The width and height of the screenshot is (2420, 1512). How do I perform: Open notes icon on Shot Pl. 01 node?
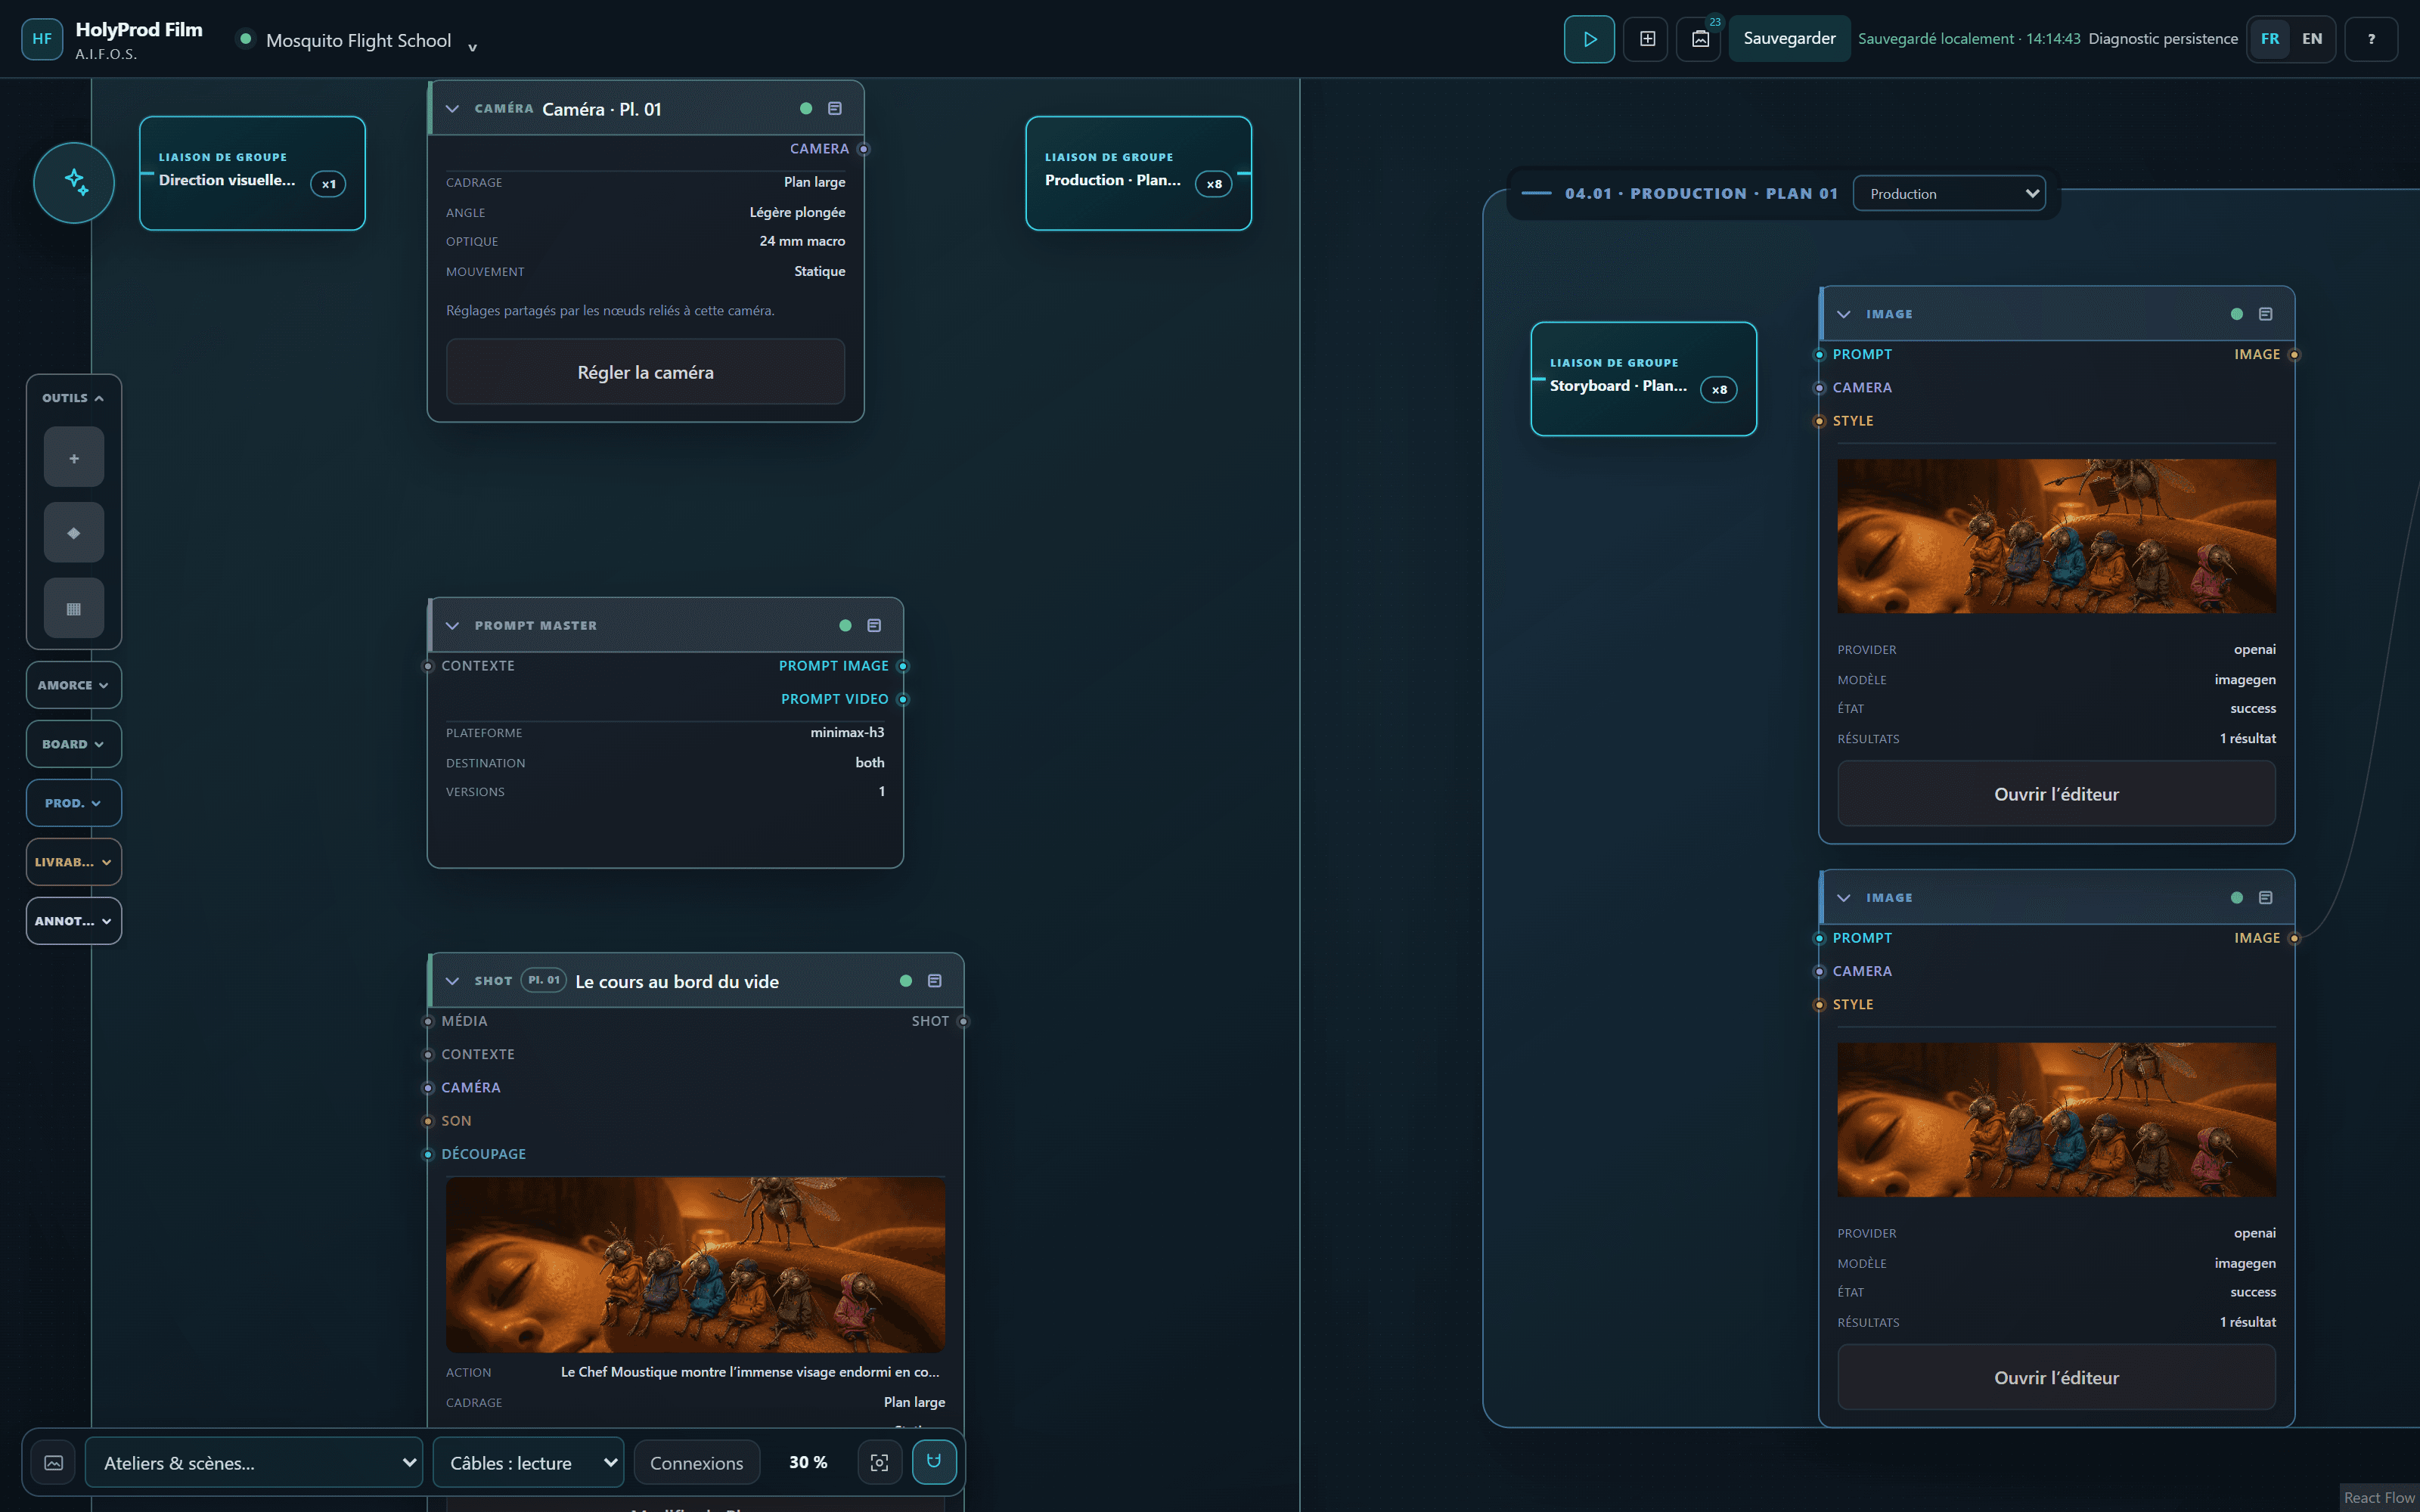(935, 981)
